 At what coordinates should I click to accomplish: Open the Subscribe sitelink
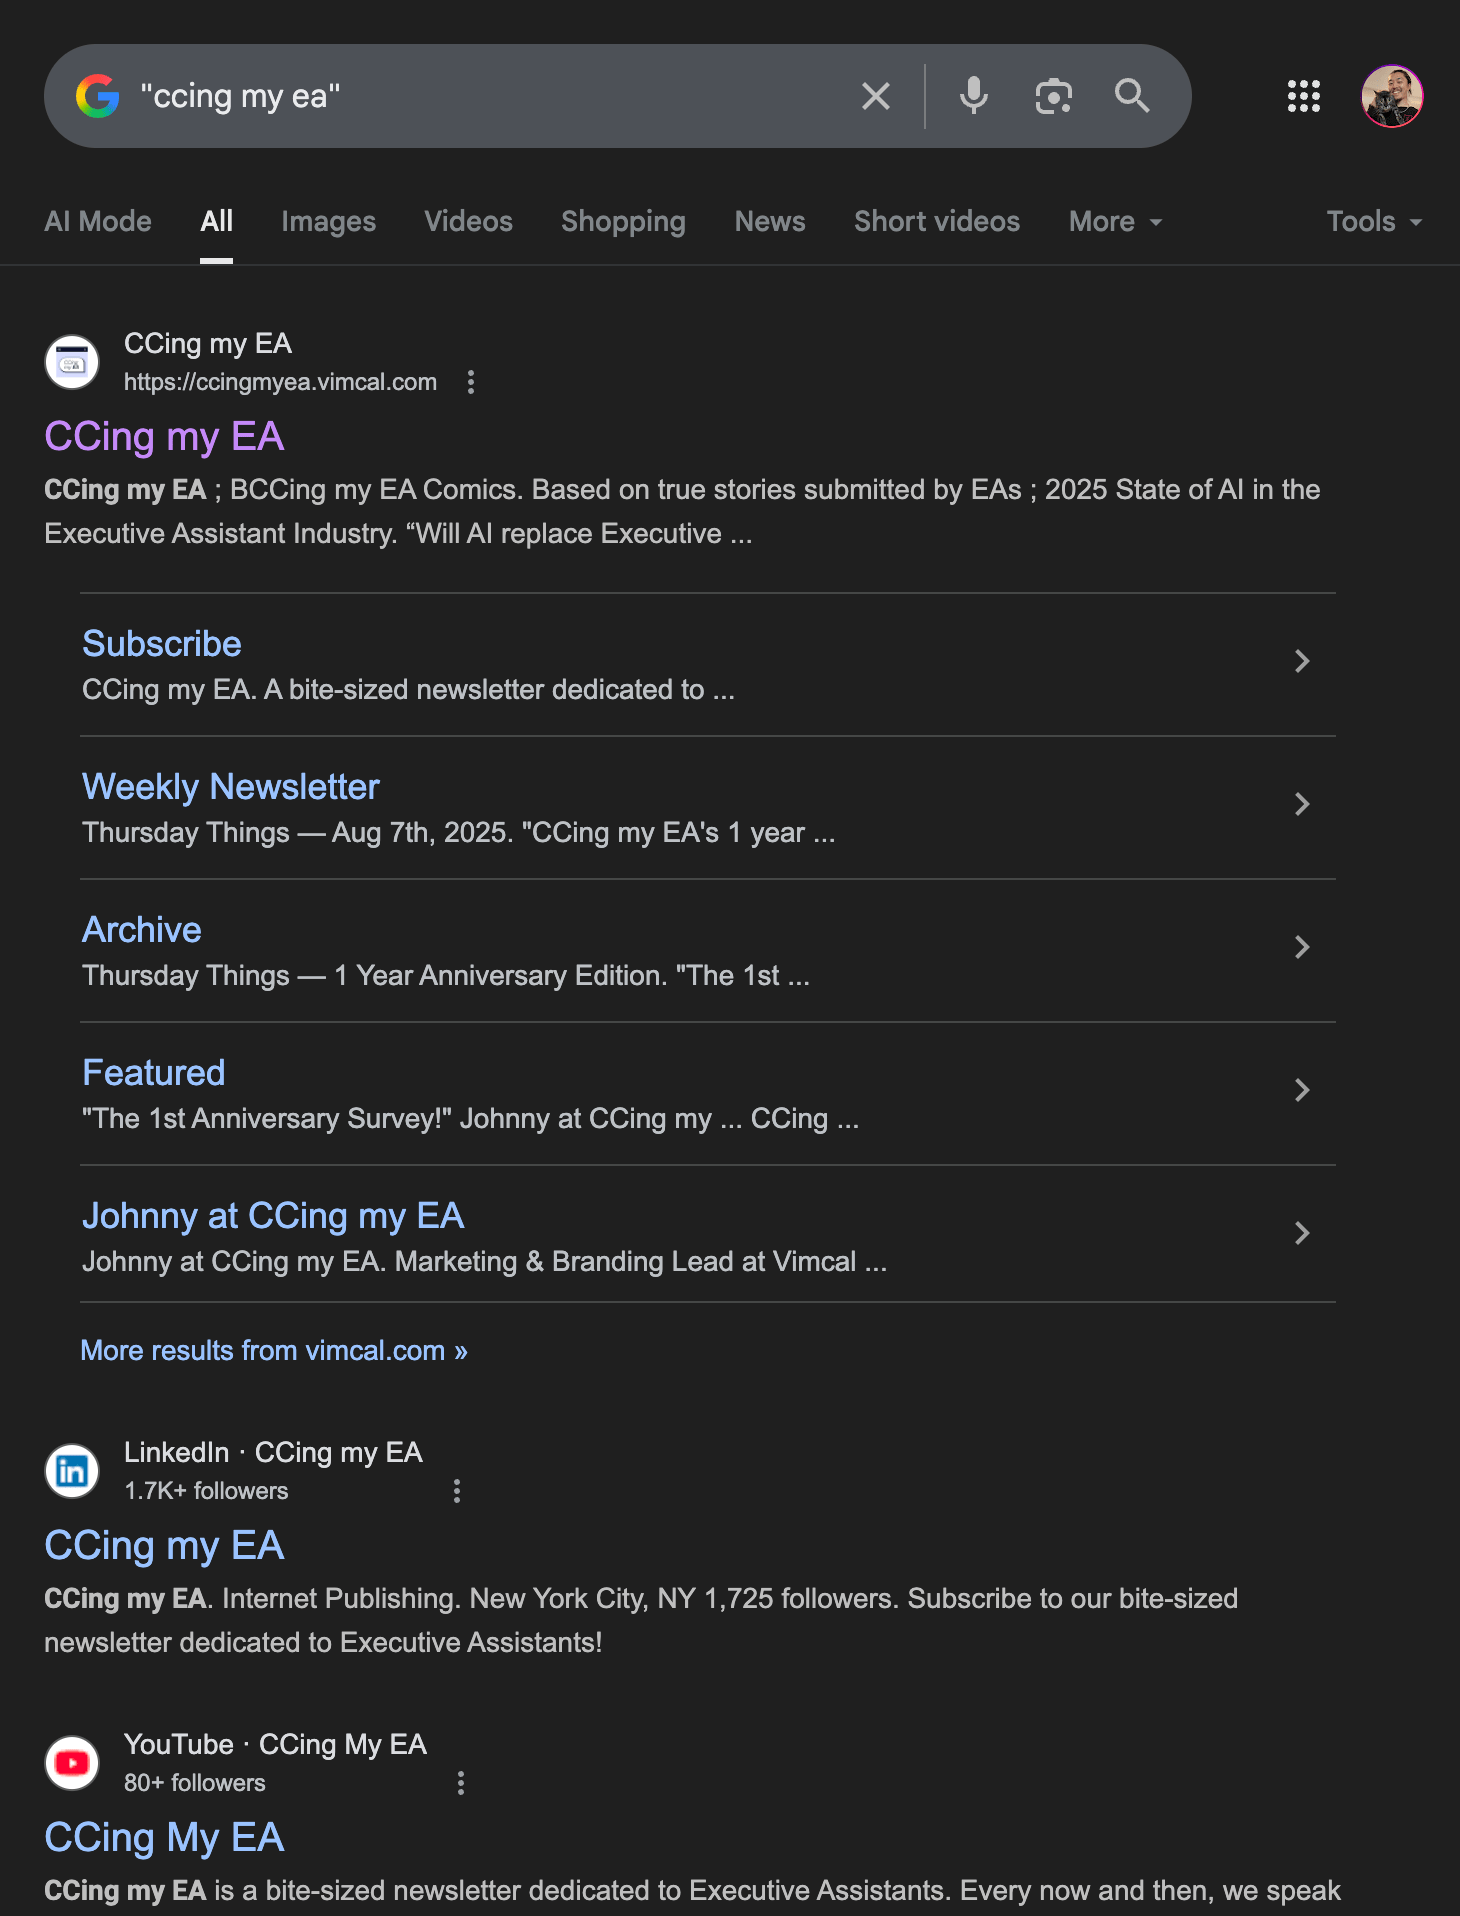(162, 644)
